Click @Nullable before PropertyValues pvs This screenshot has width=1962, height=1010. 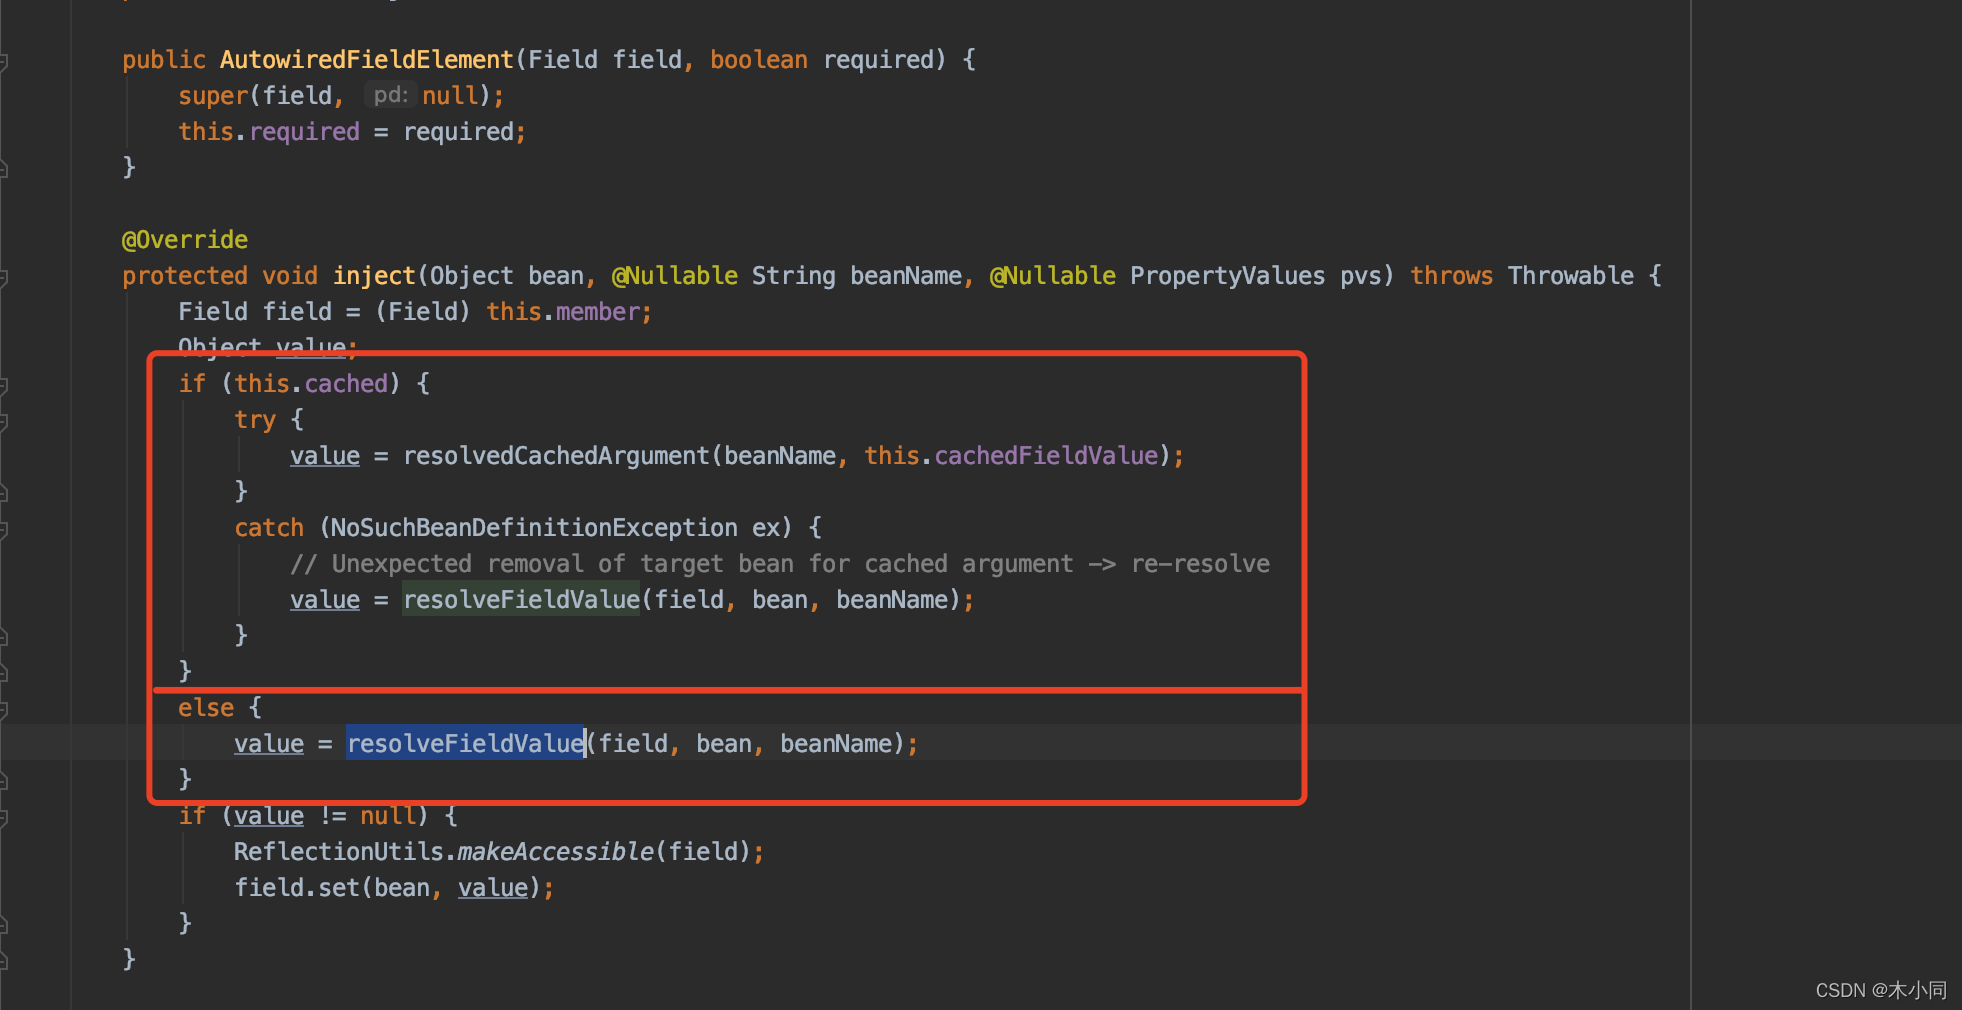[1053, 276]
